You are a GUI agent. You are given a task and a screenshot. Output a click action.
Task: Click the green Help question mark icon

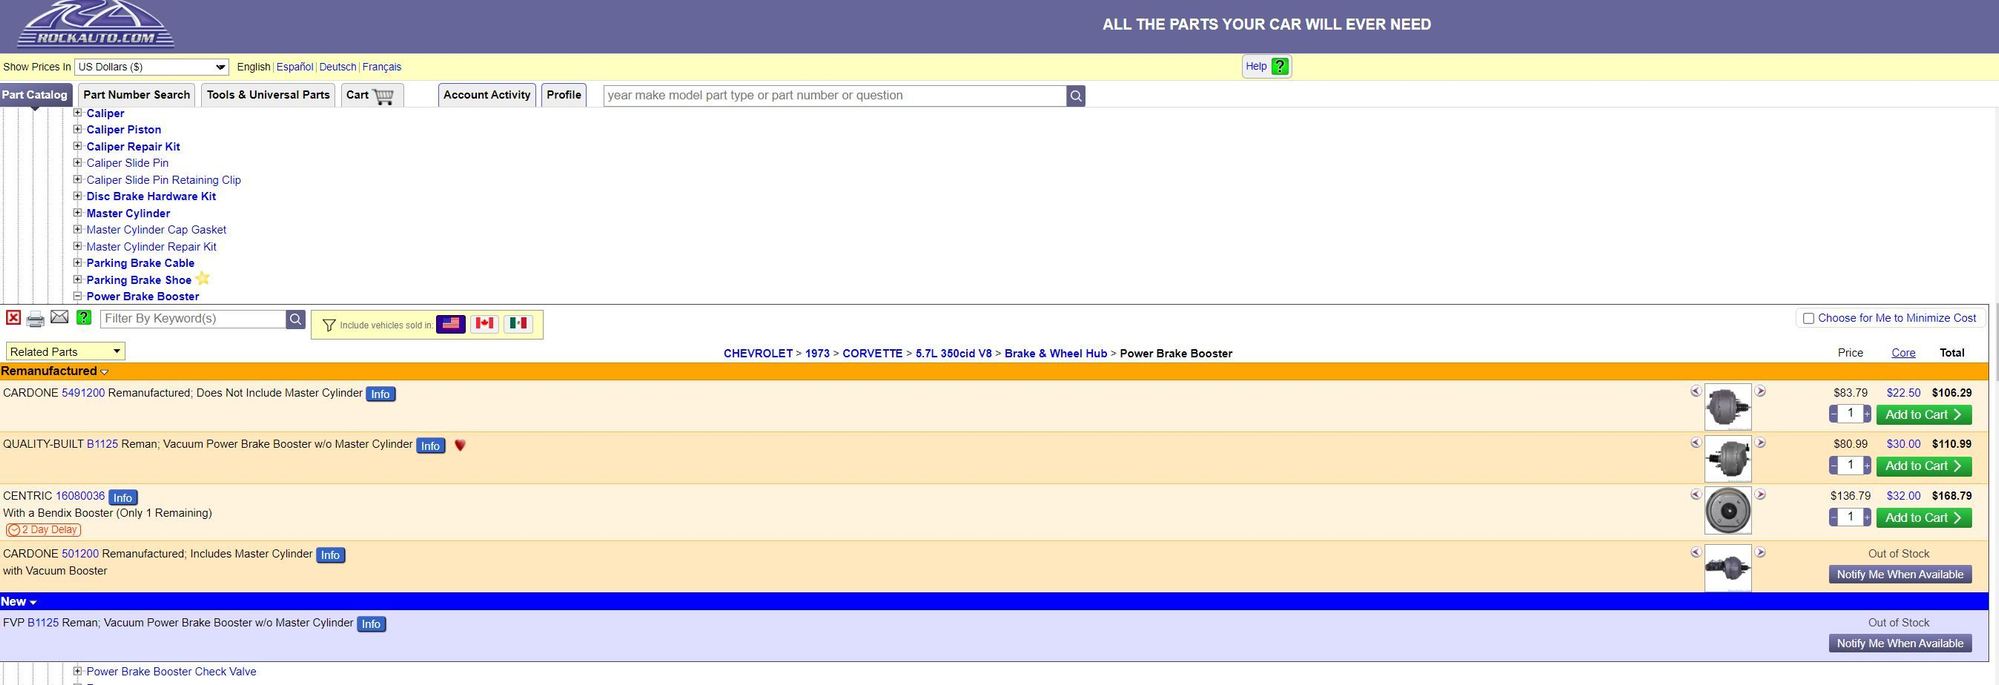pos(1280,67)
